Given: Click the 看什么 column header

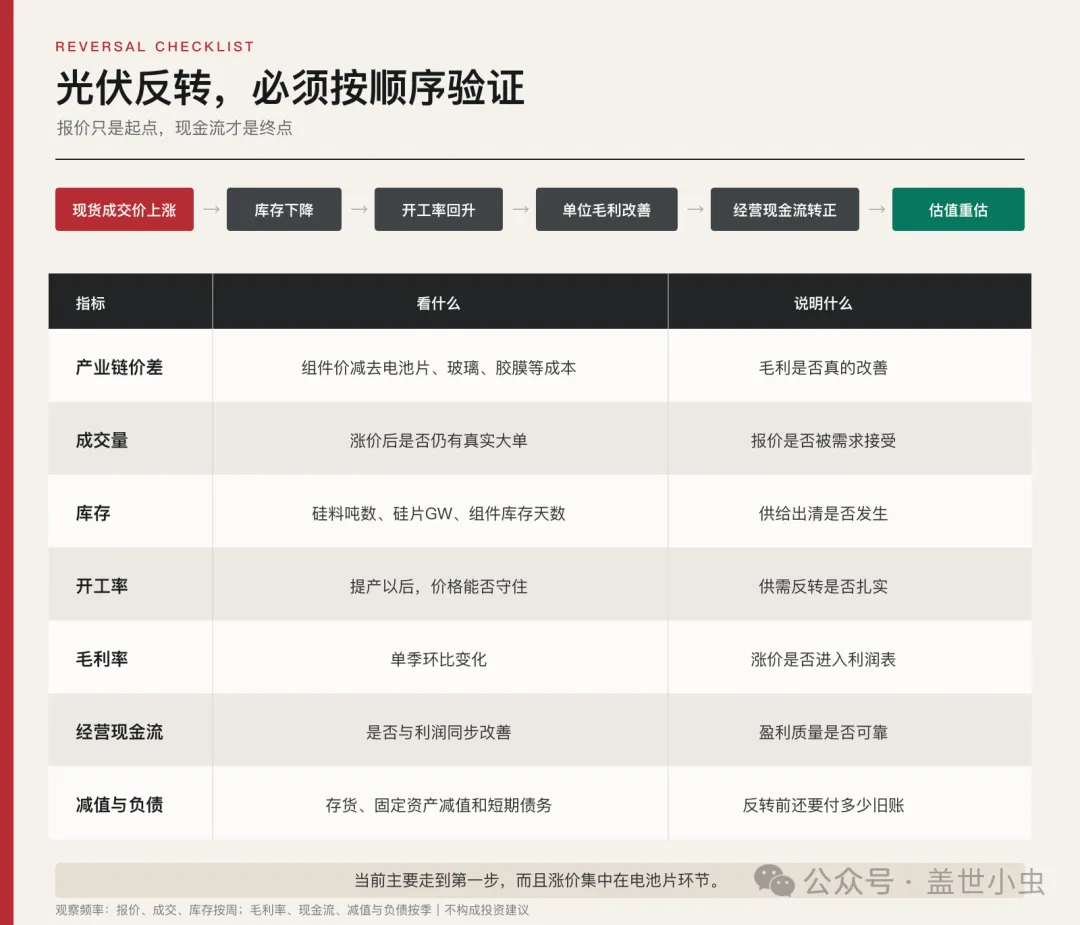Looking at the screenshot, I should click(438, 303).
